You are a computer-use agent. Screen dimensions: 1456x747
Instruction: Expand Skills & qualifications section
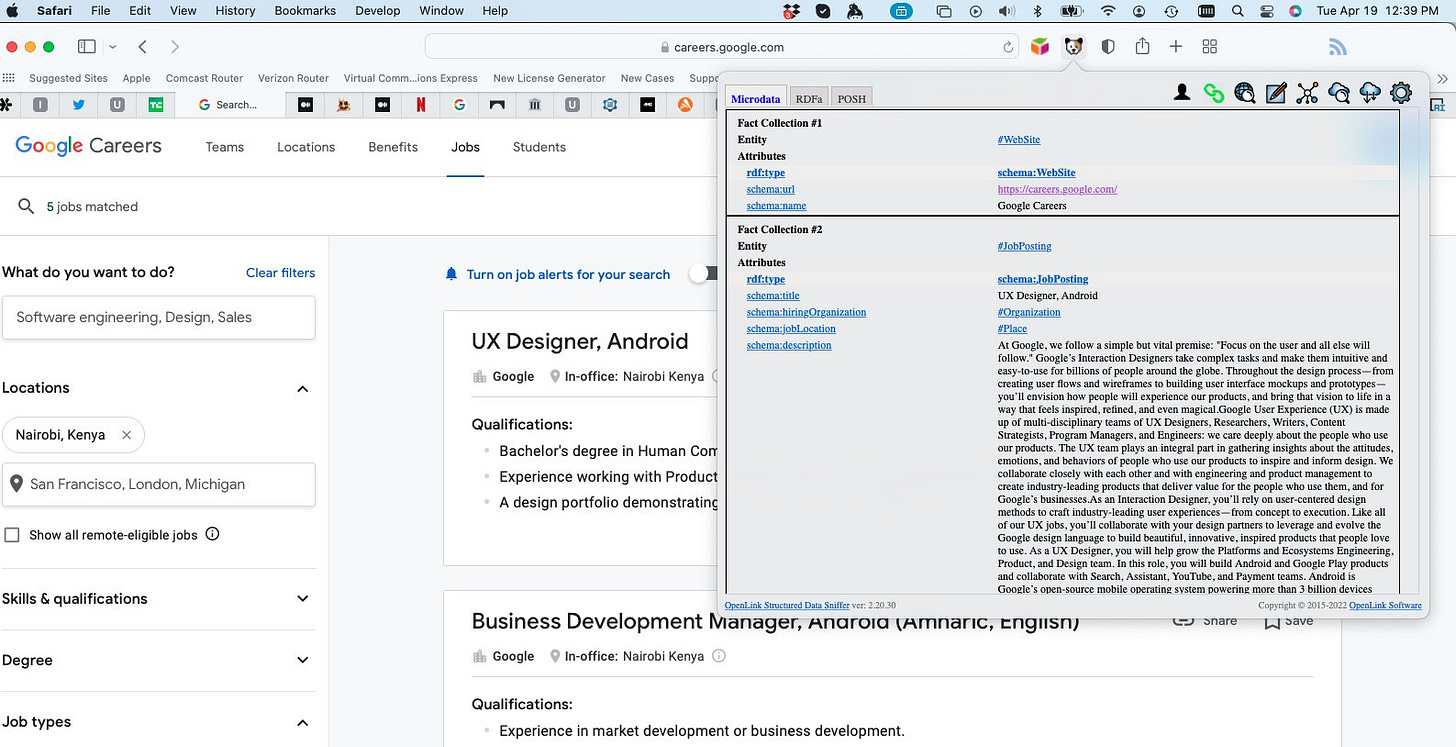click(x=303, y=599)
